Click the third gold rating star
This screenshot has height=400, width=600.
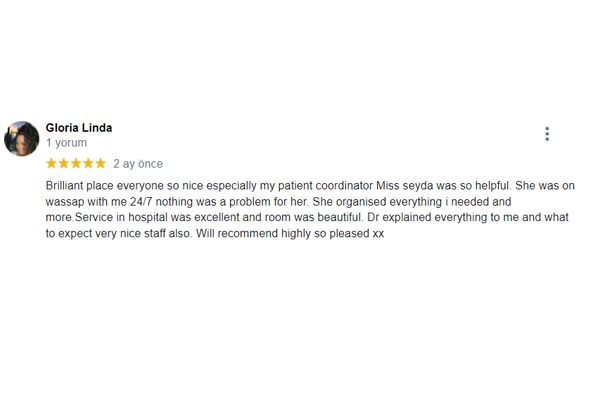76,163
